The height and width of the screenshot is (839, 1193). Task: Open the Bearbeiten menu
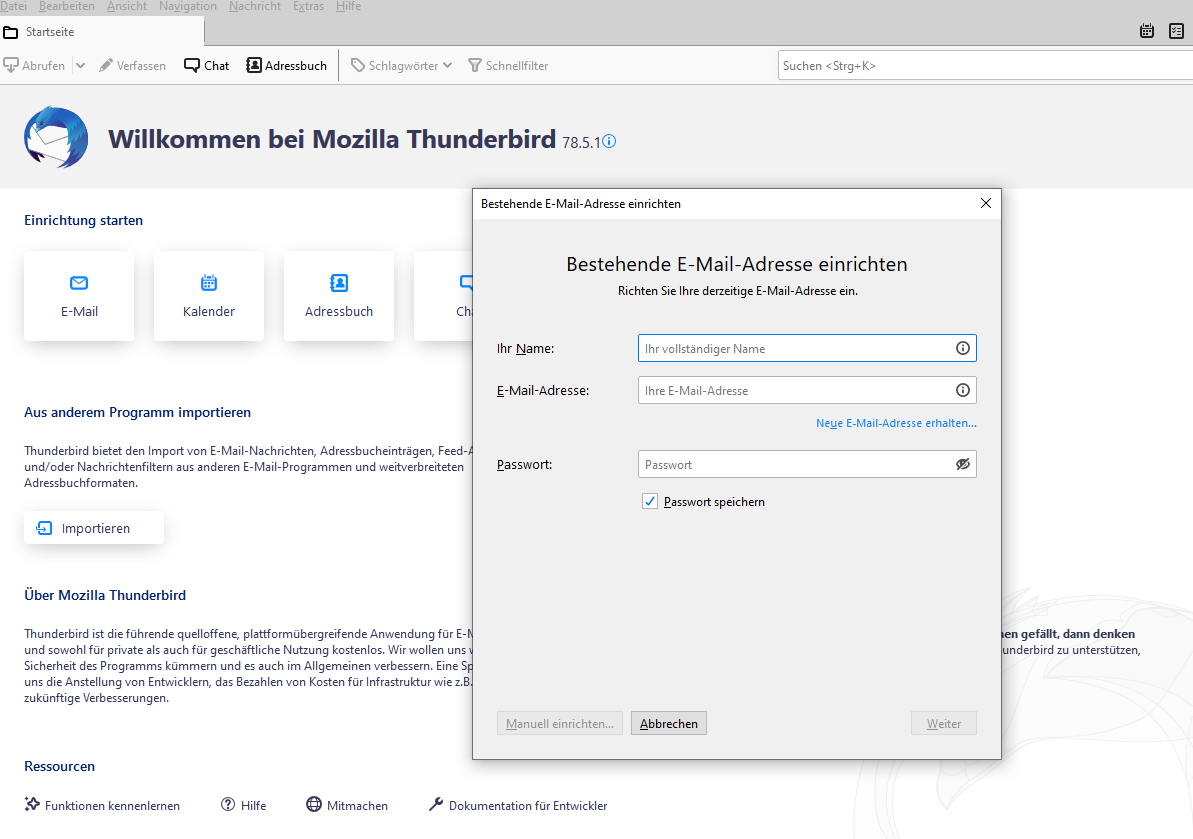(67, 6)
